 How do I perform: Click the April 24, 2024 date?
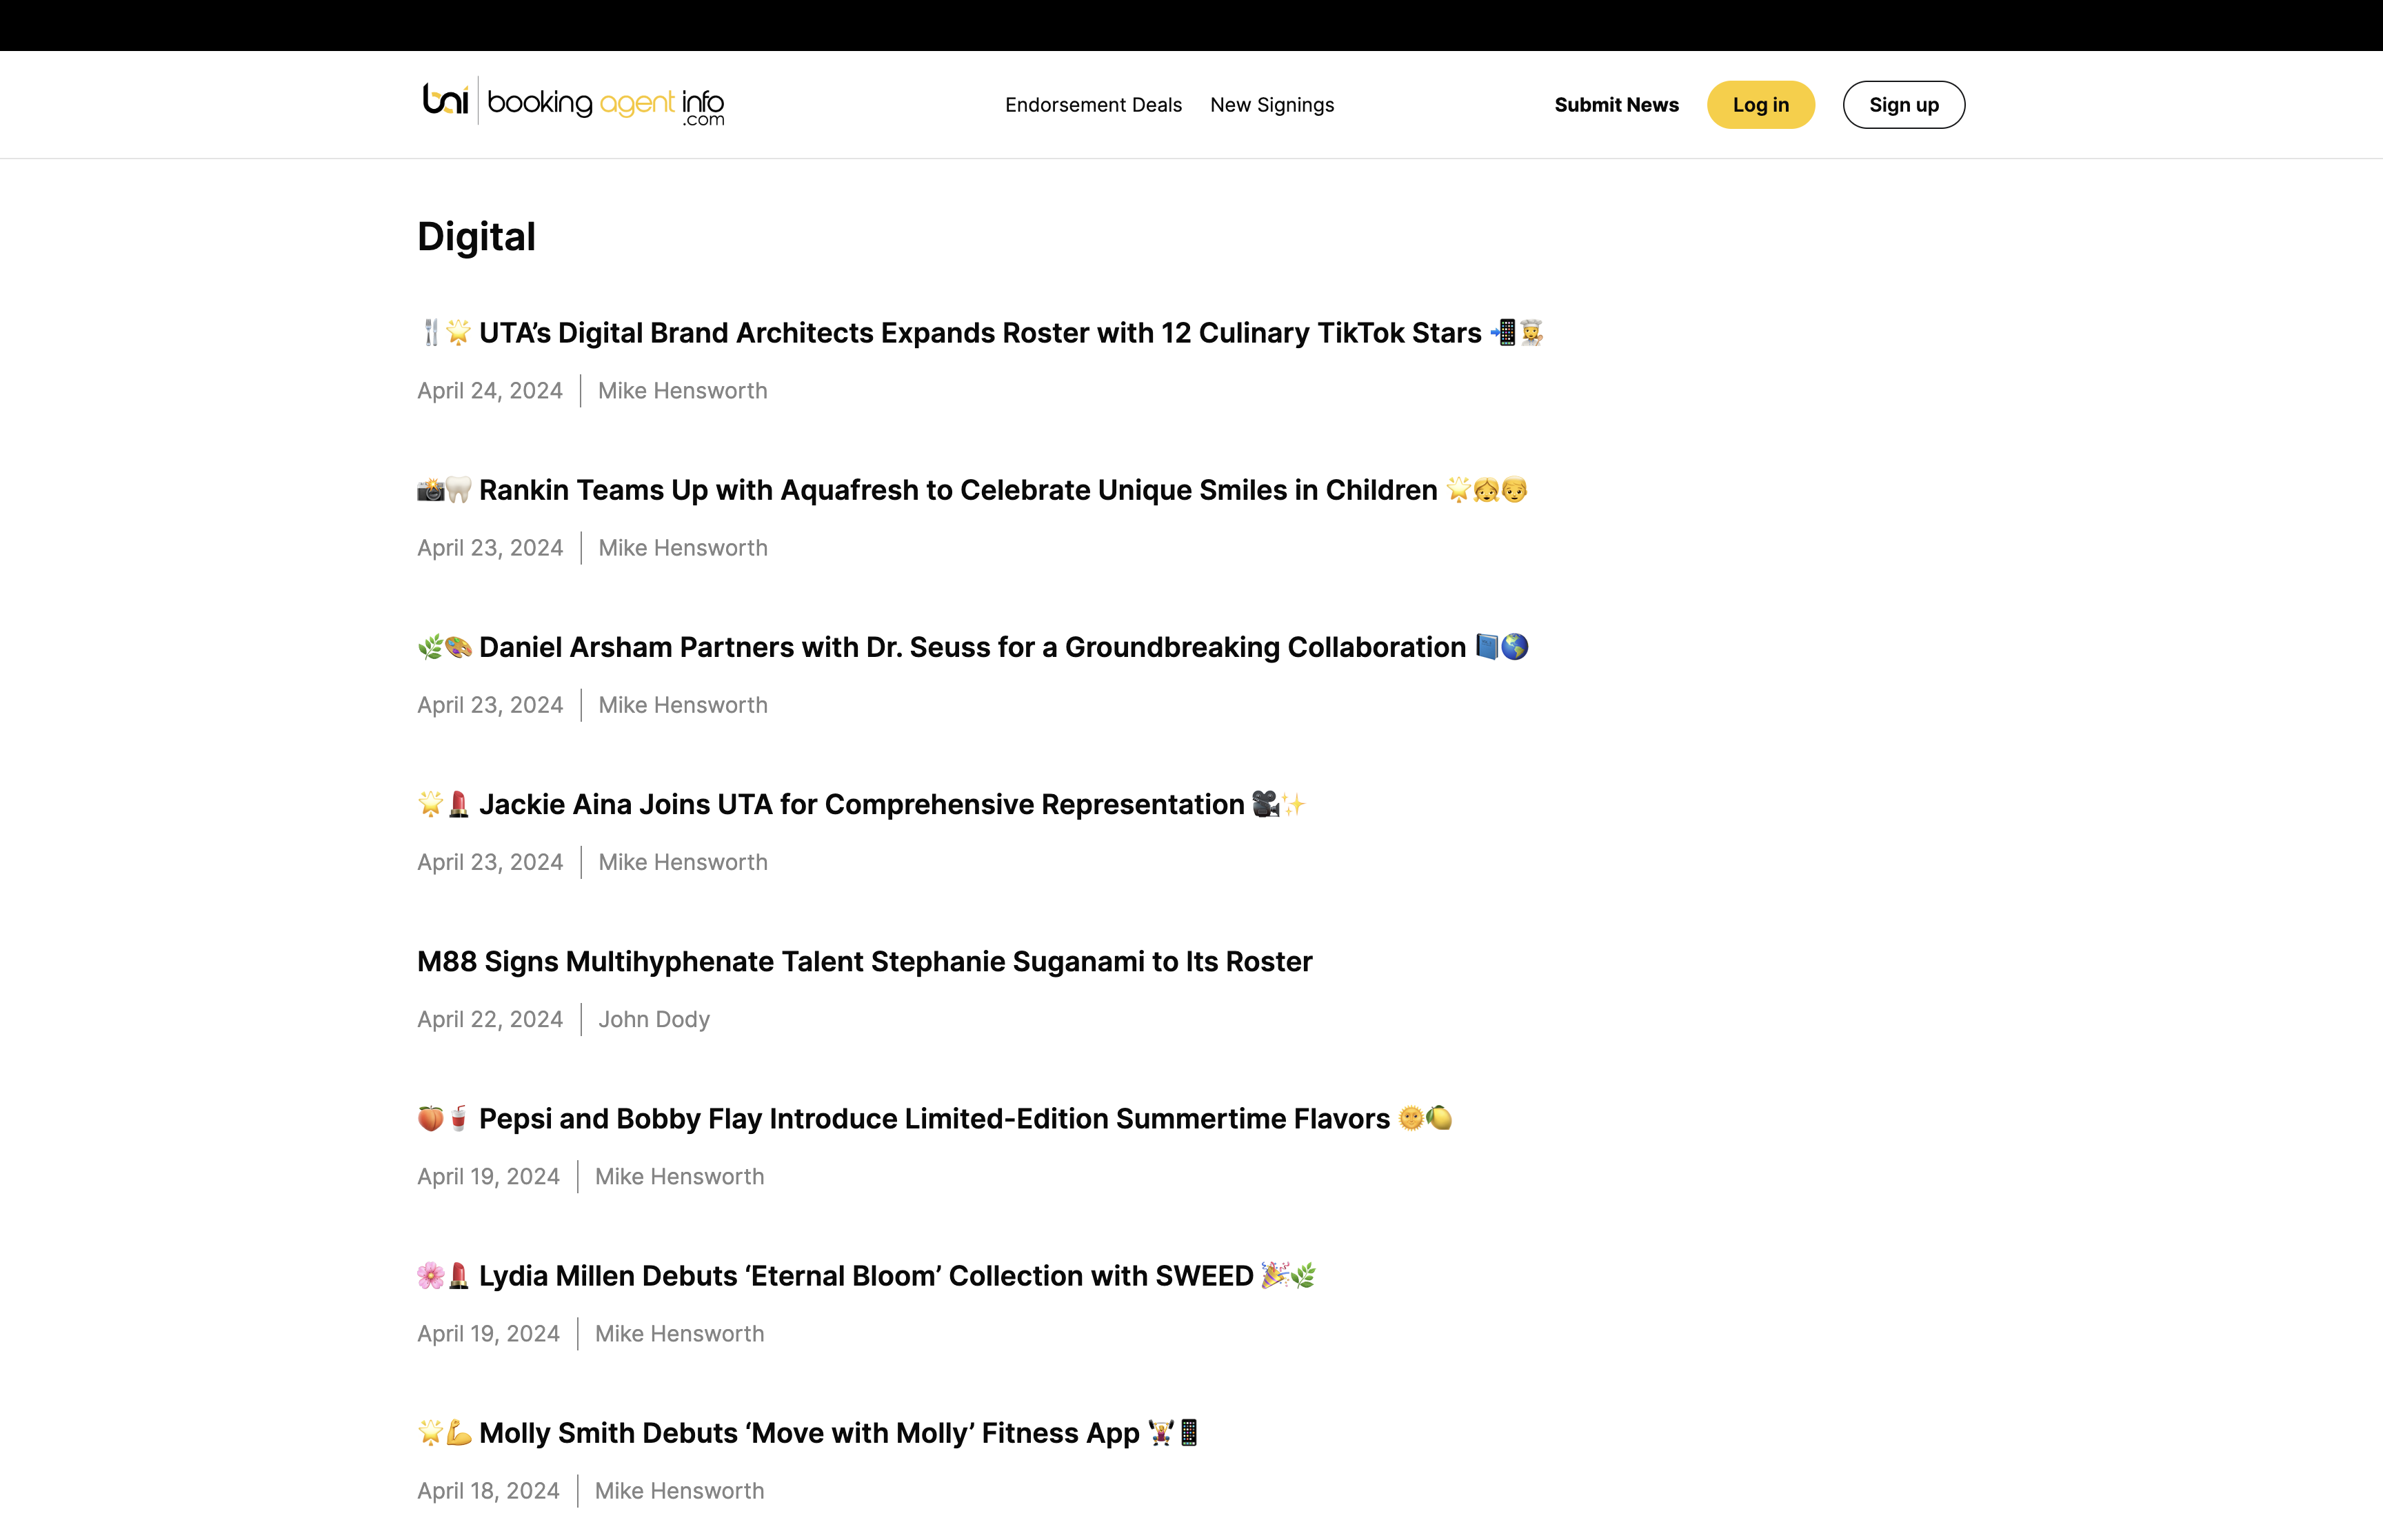[x=490, y=391]
